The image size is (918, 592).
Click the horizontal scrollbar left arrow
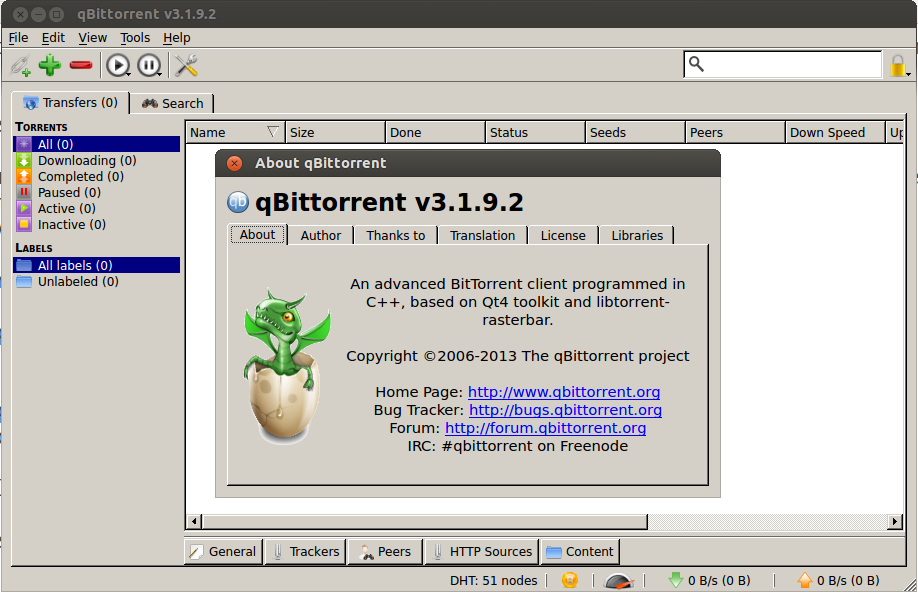pyautogui.click(x=194, y=521)
